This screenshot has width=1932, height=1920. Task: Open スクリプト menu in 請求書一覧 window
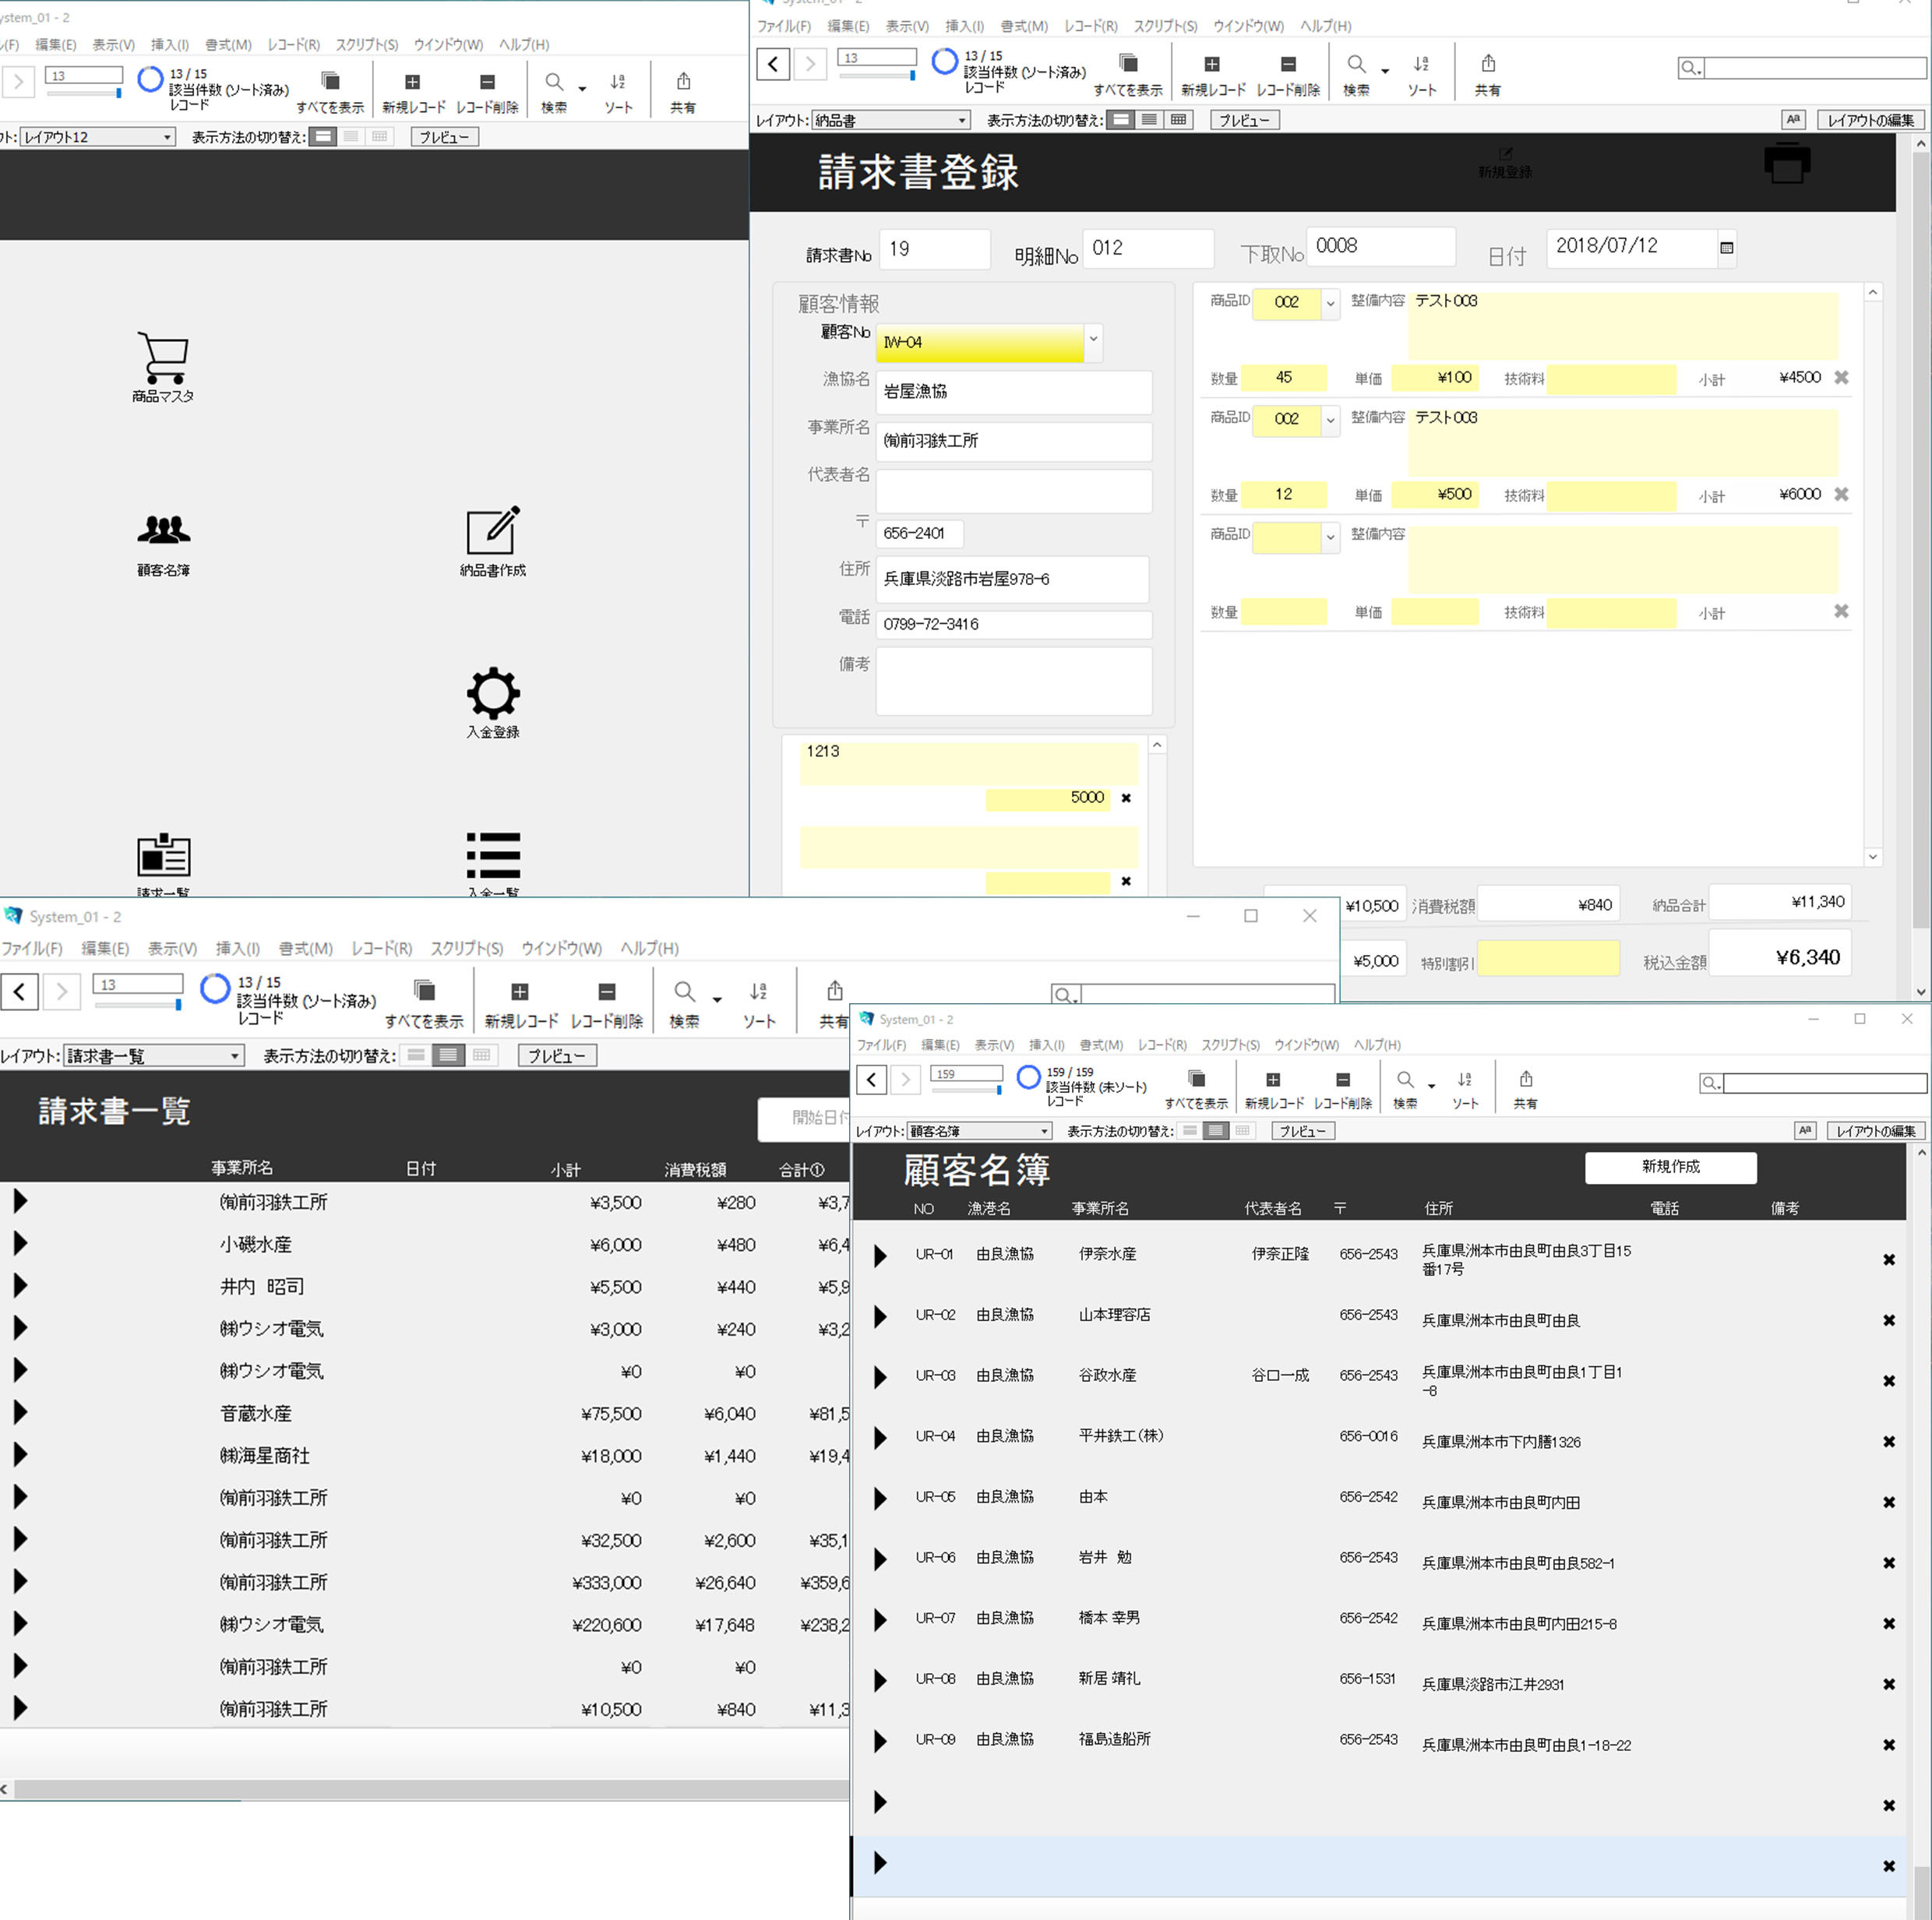click(466, 948)
